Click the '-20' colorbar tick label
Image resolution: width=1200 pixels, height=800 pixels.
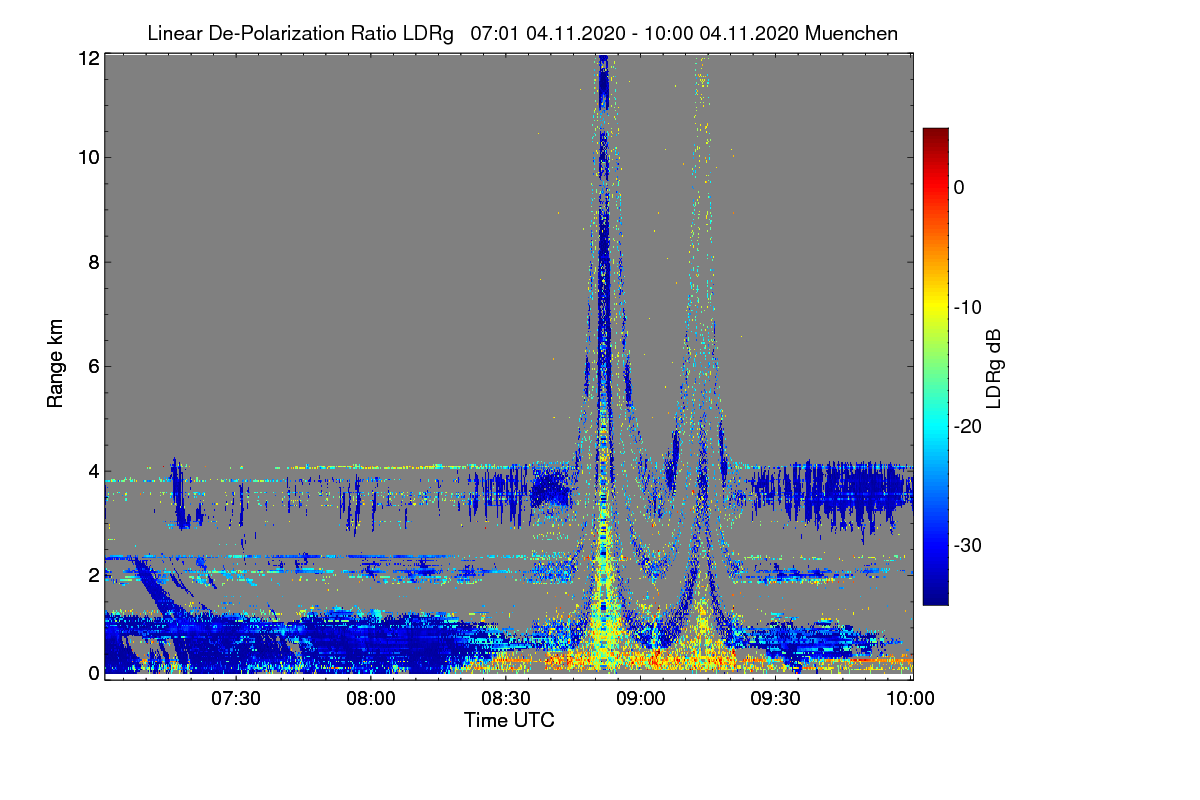968,427
